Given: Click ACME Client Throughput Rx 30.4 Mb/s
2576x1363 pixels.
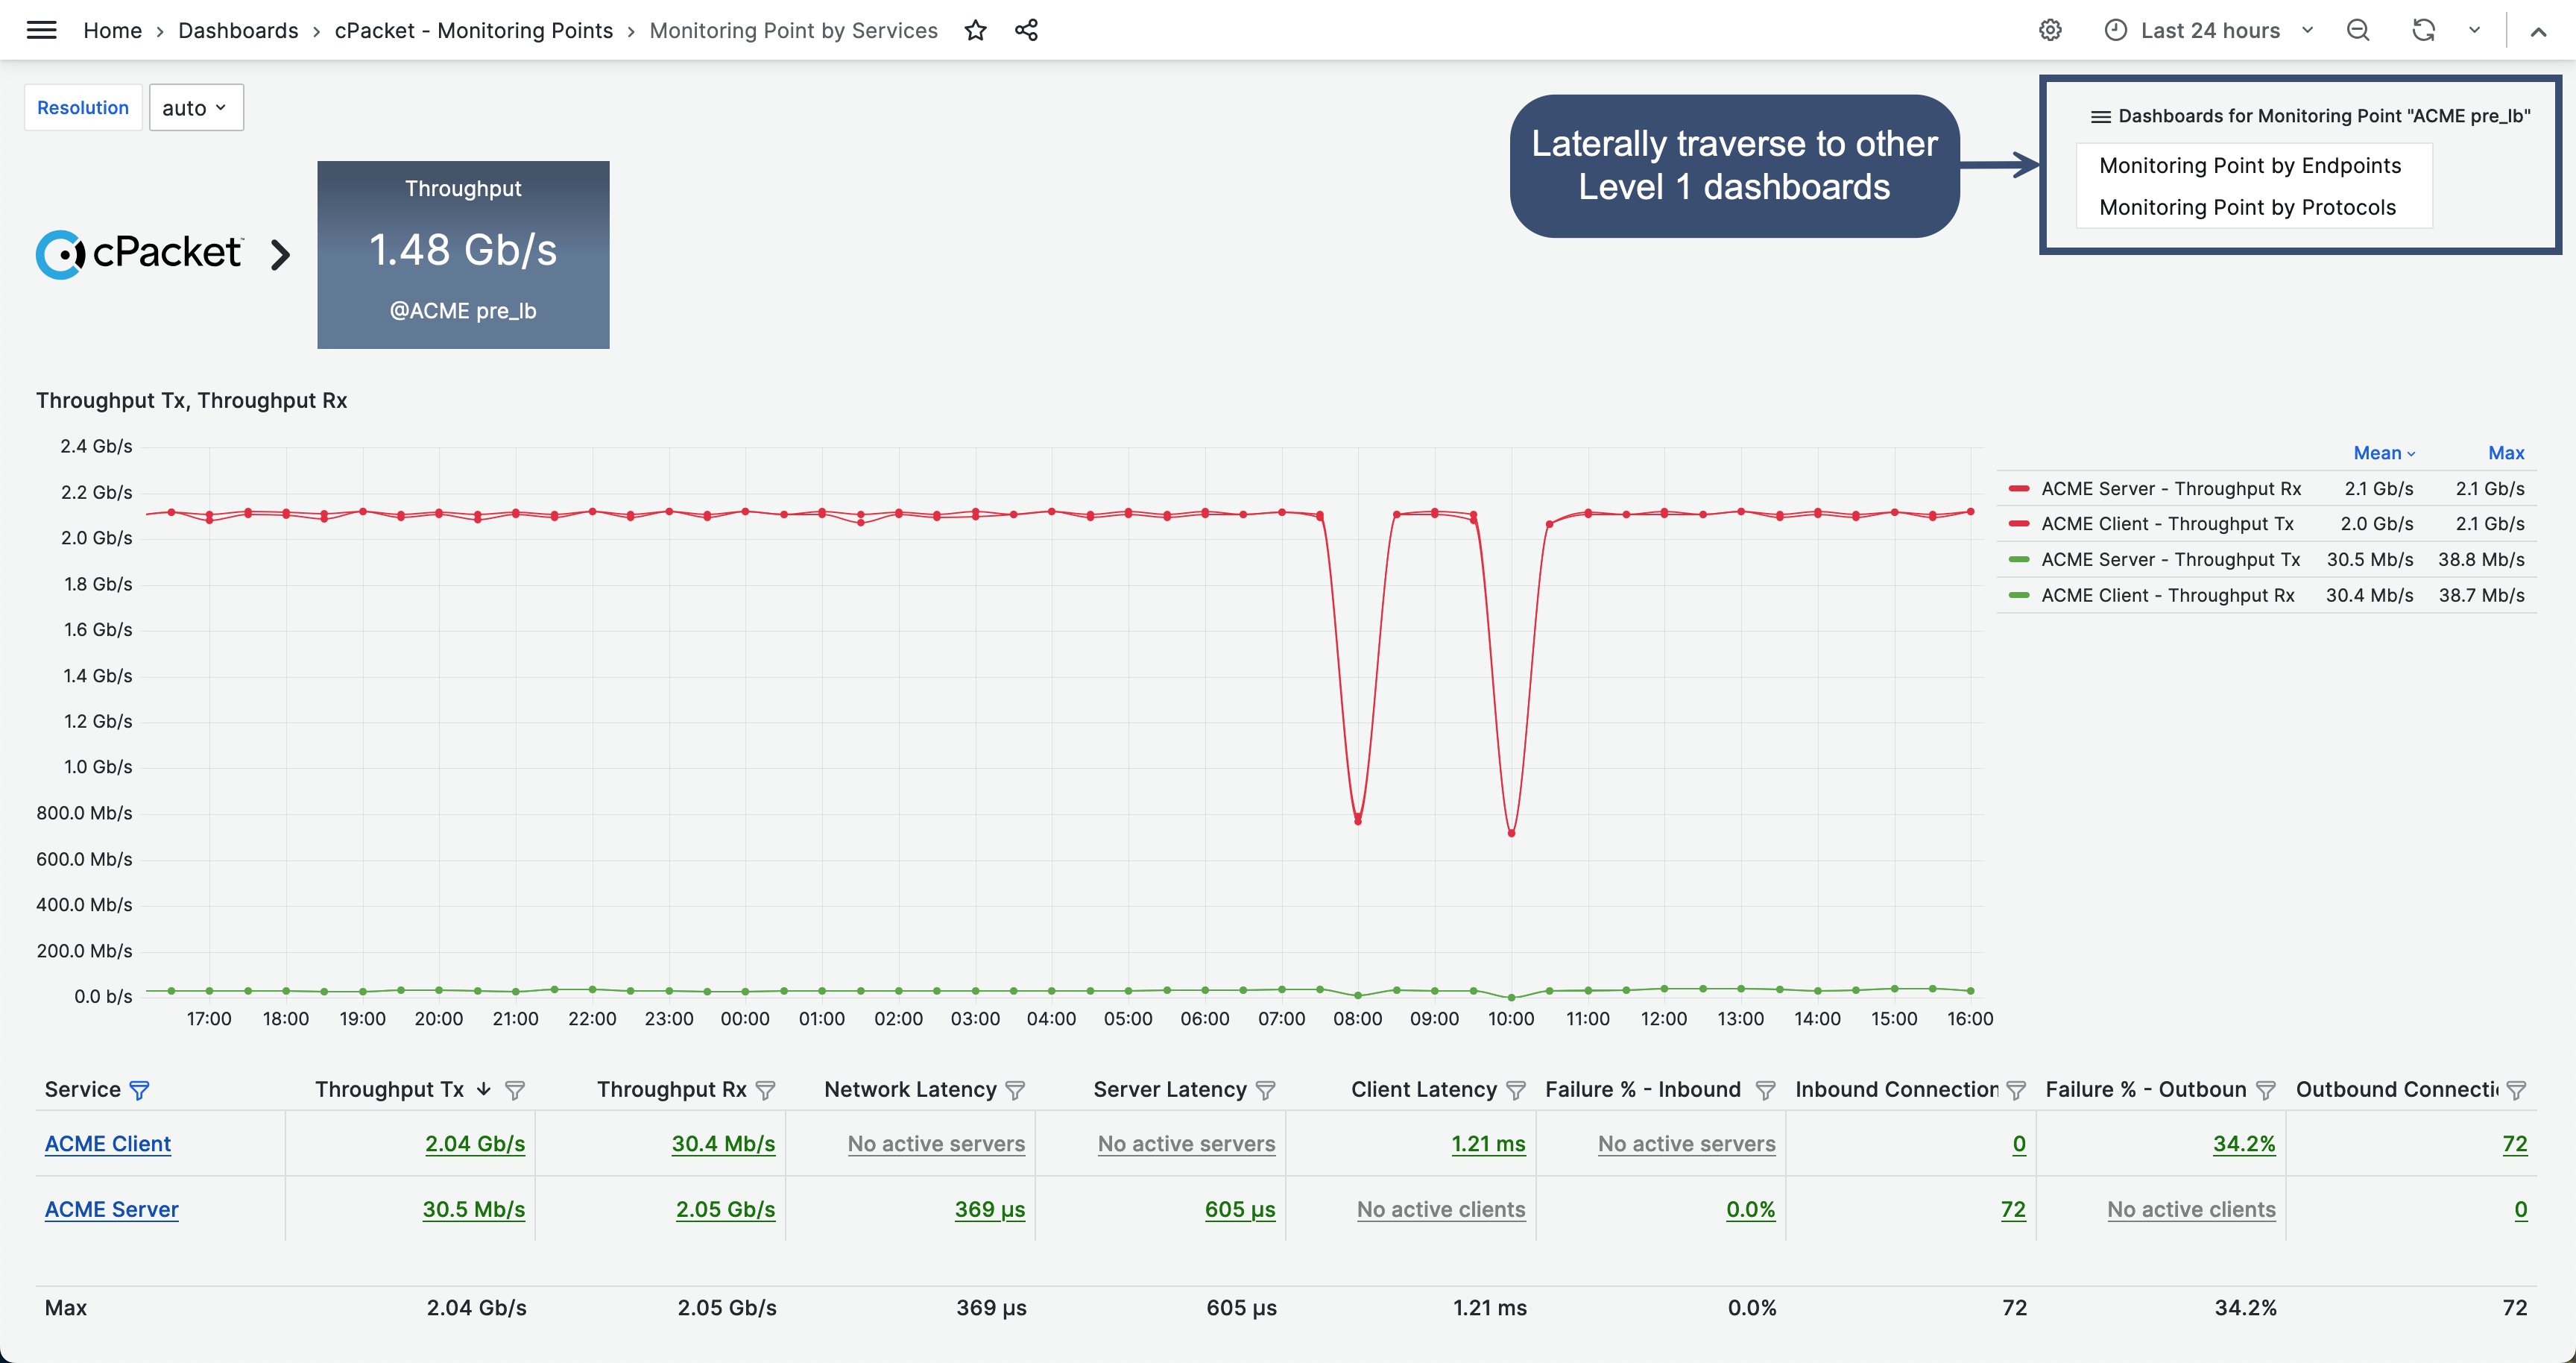Looking at the screenshot, I should tap(723, 1143).
